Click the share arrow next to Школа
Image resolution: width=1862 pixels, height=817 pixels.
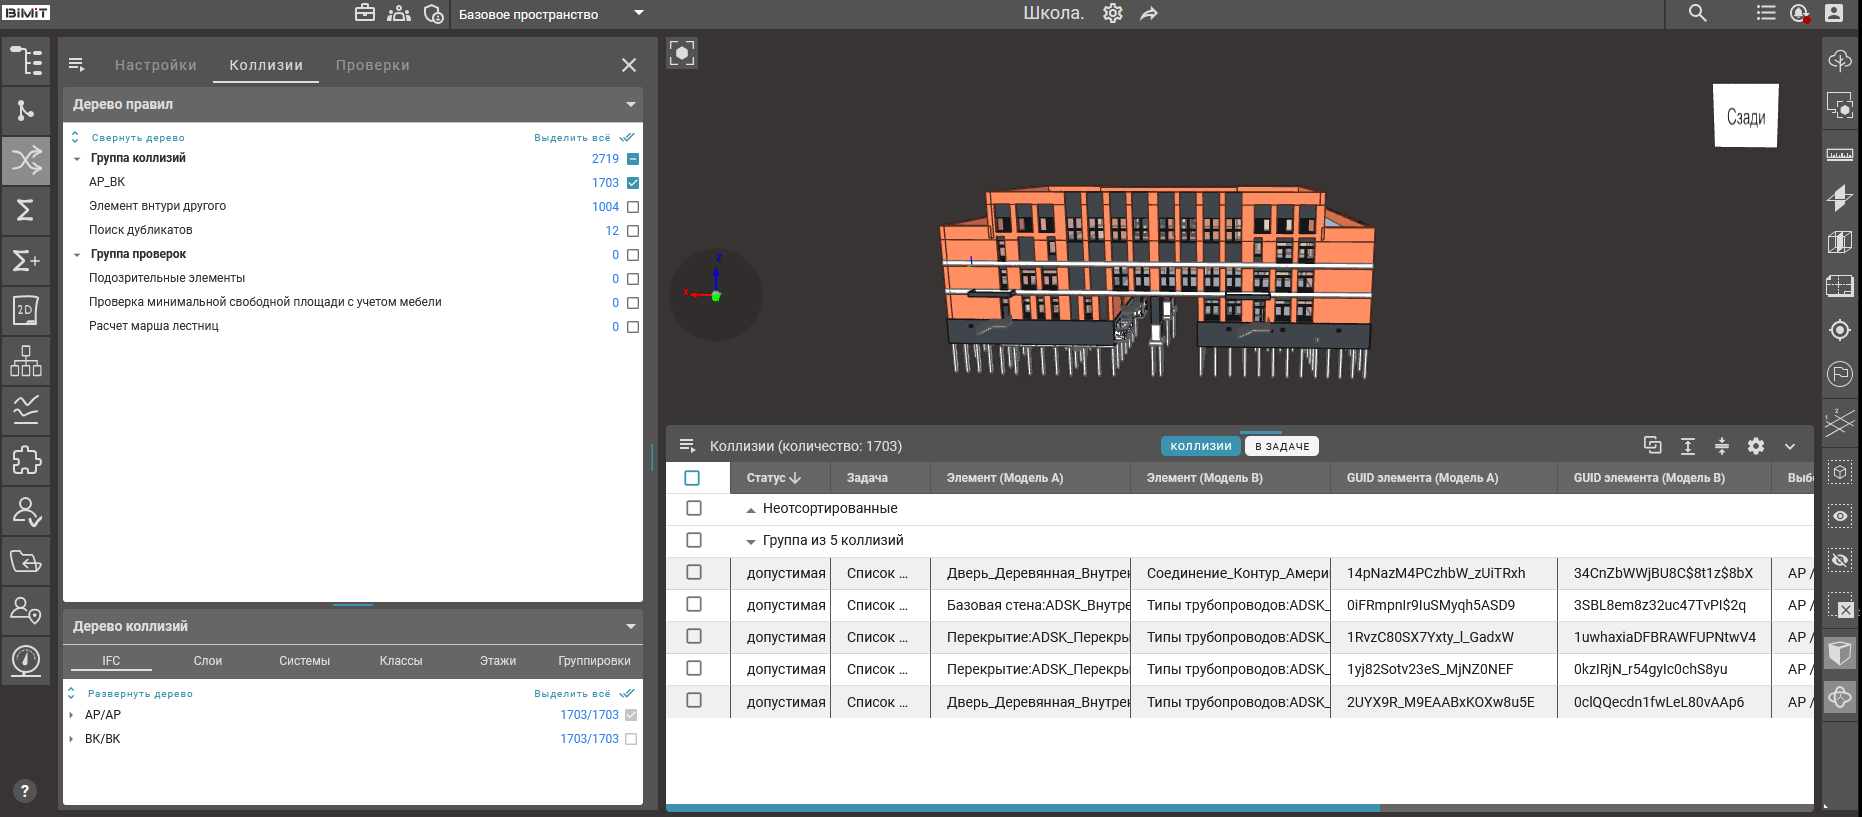[1149, 14]
